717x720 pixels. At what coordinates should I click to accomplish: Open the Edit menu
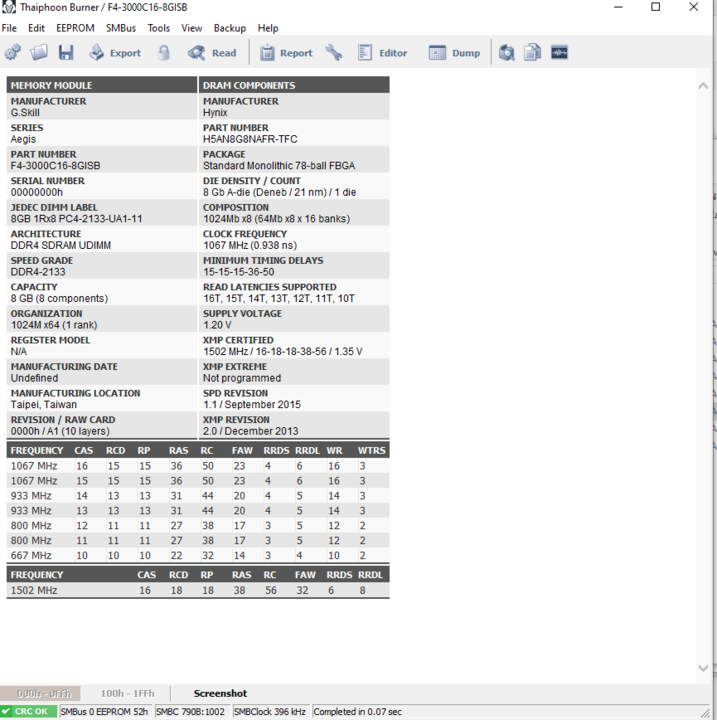click(x=36, y=28)
